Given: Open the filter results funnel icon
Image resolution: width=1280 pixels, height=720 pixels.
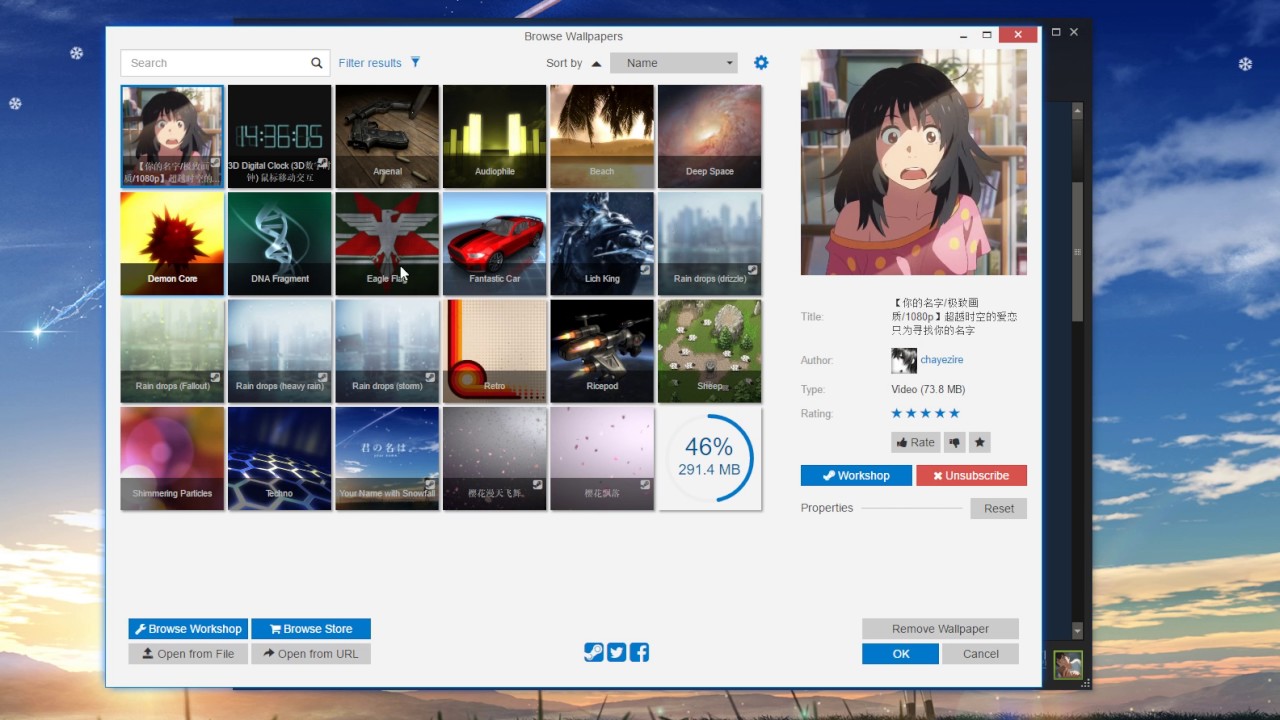Looking at the screenshot, I should tap(415, 62).
